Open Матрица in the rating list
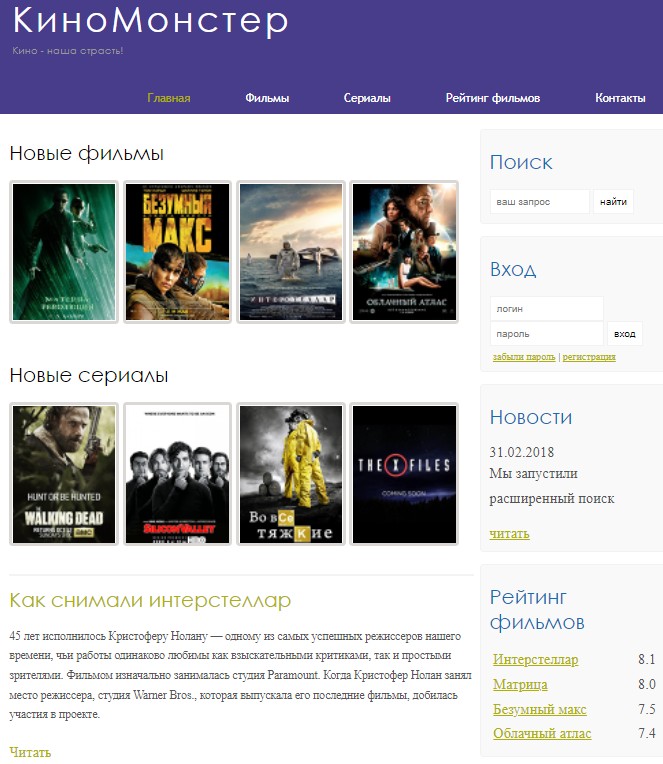The height and width of the screenshot is (764, 663). click(x=520, y=685)
